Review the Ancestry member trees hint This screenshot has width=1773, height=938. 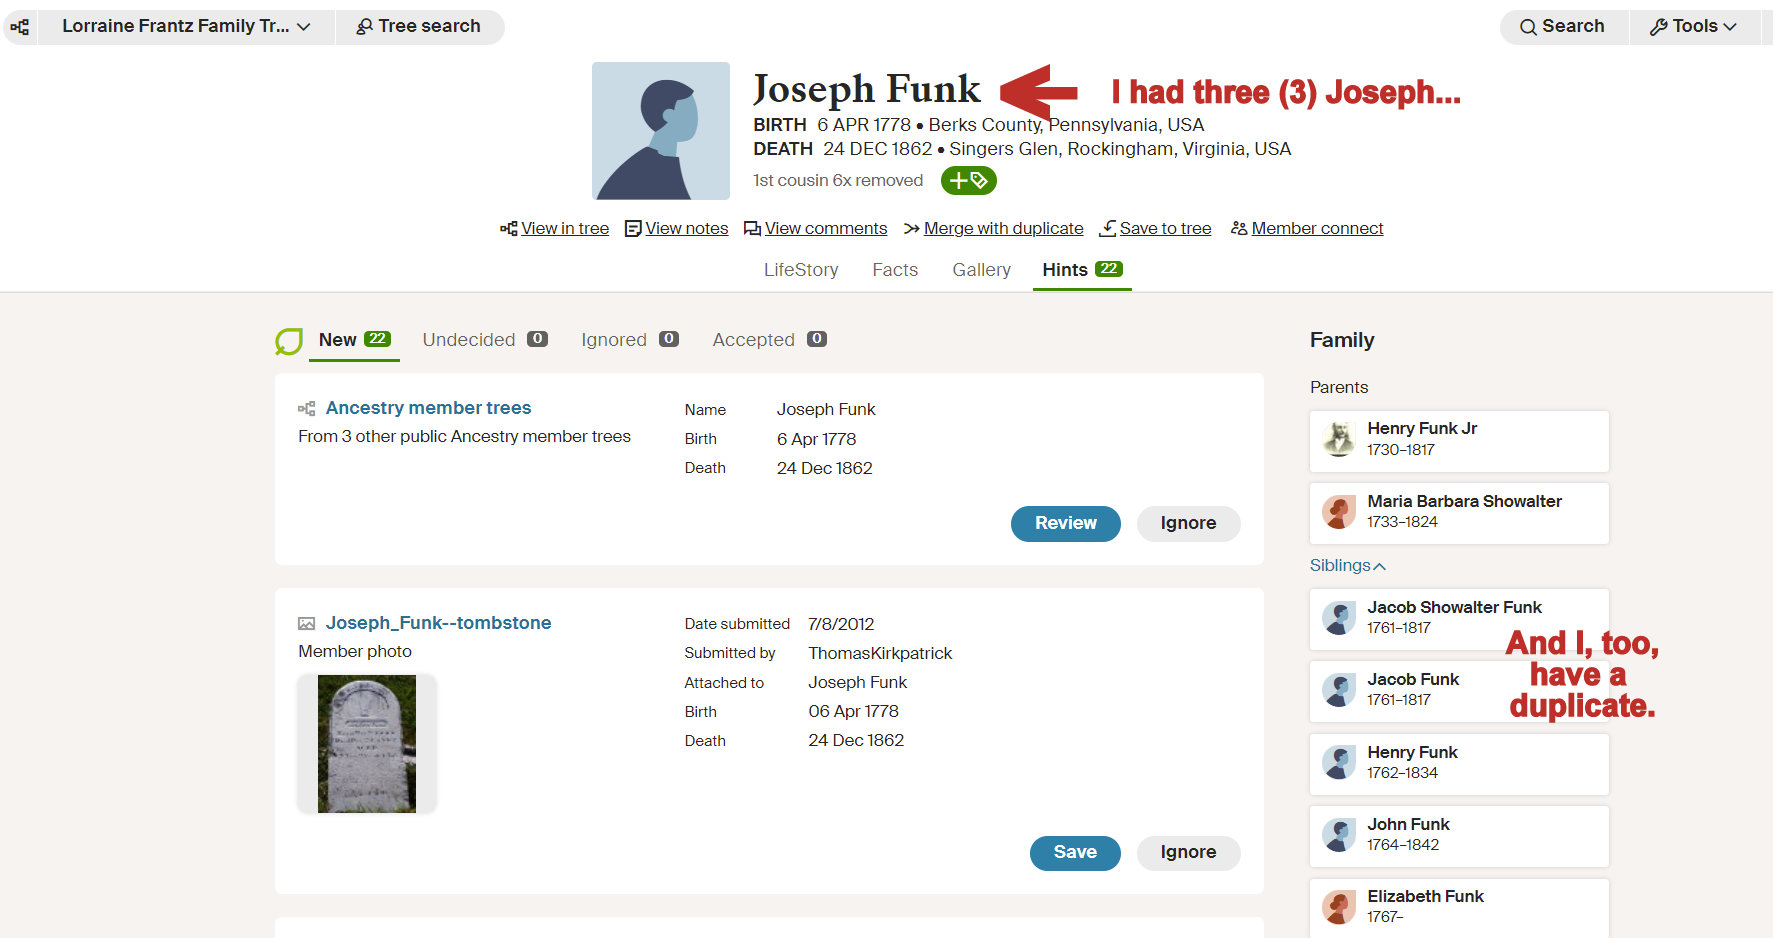pos(1065,524)
